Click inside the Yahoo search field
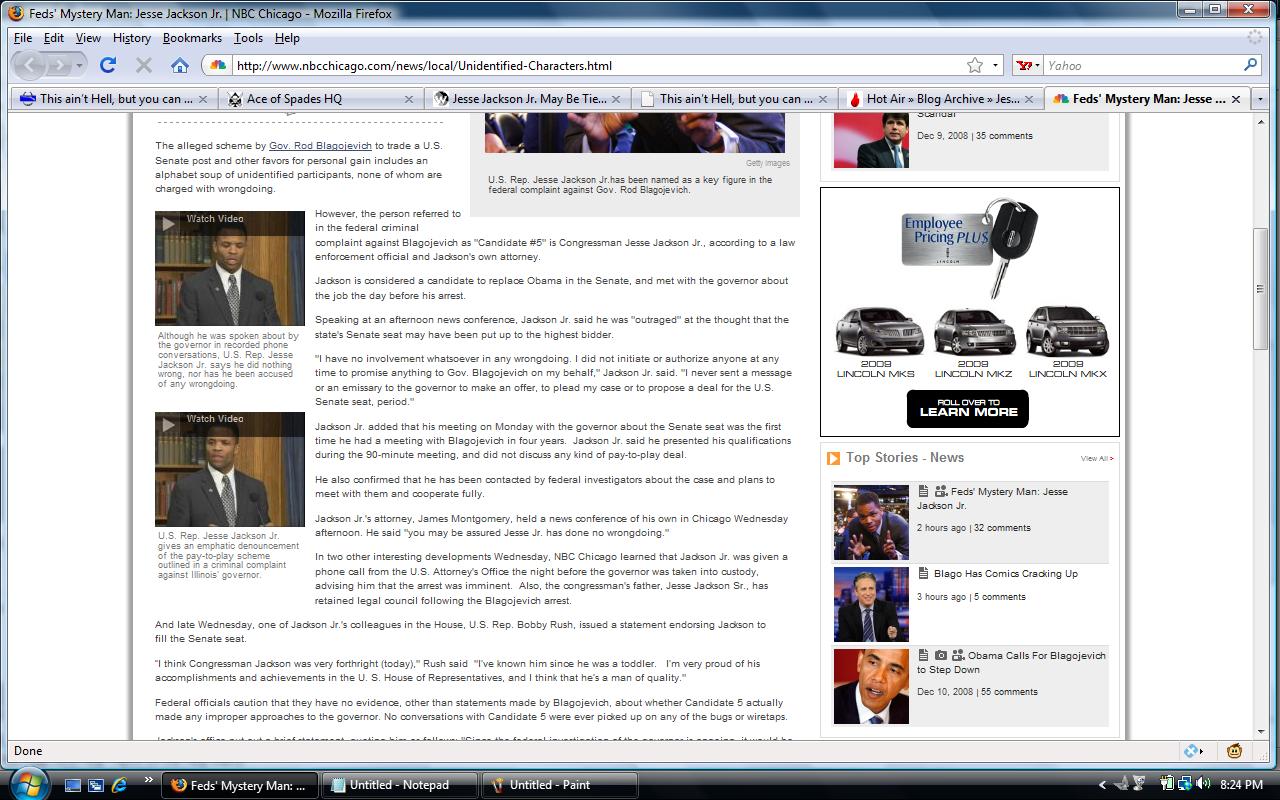This screenshot has width=1280, height=800. point(1140,66)
